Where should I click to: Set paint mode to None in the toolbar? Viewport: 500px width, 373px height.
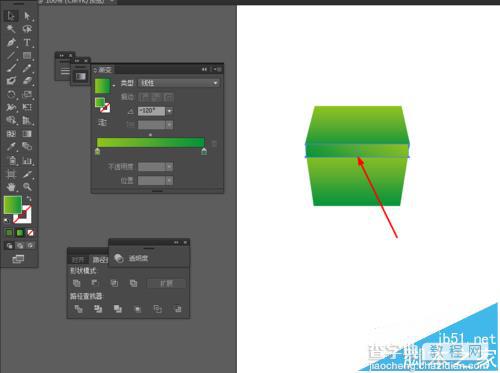pos(30,233)
